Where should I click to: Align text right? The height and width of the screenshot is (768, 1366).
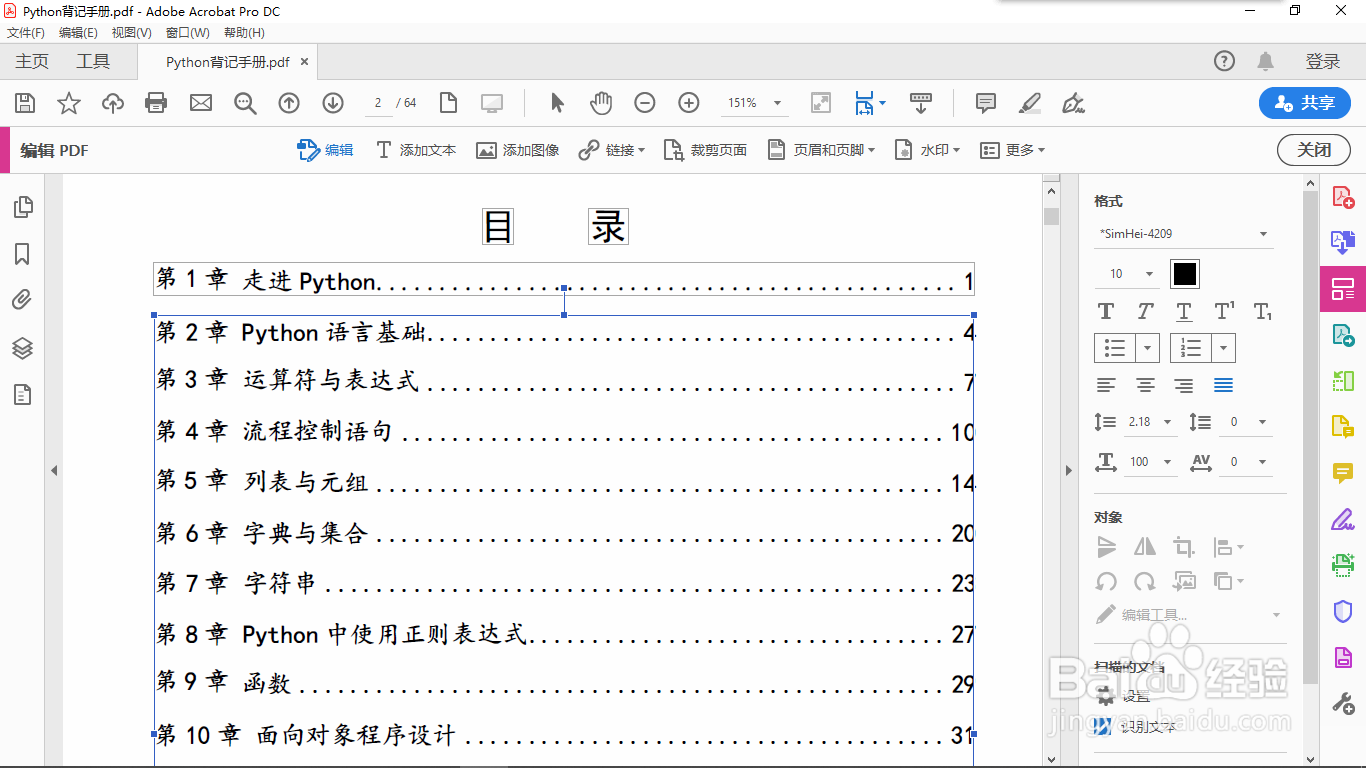(1184, 385)
